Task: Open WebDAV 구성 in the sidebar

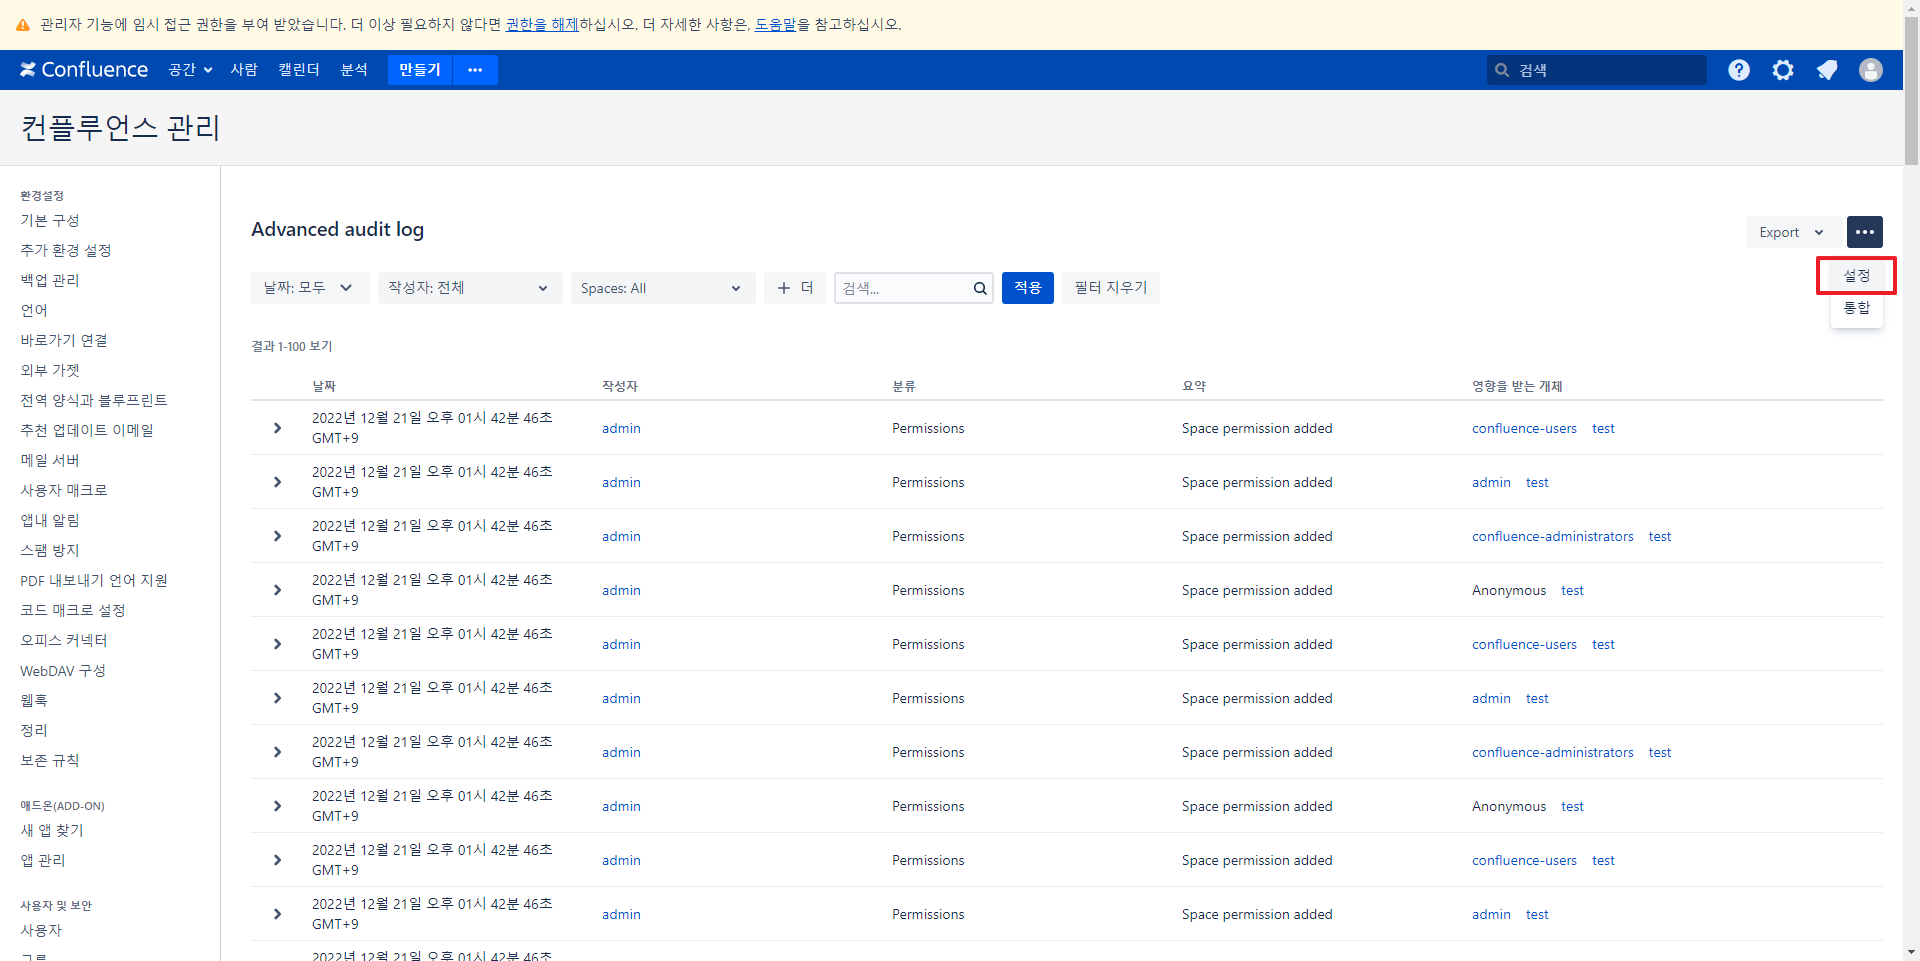Action: tap(63, 670)
